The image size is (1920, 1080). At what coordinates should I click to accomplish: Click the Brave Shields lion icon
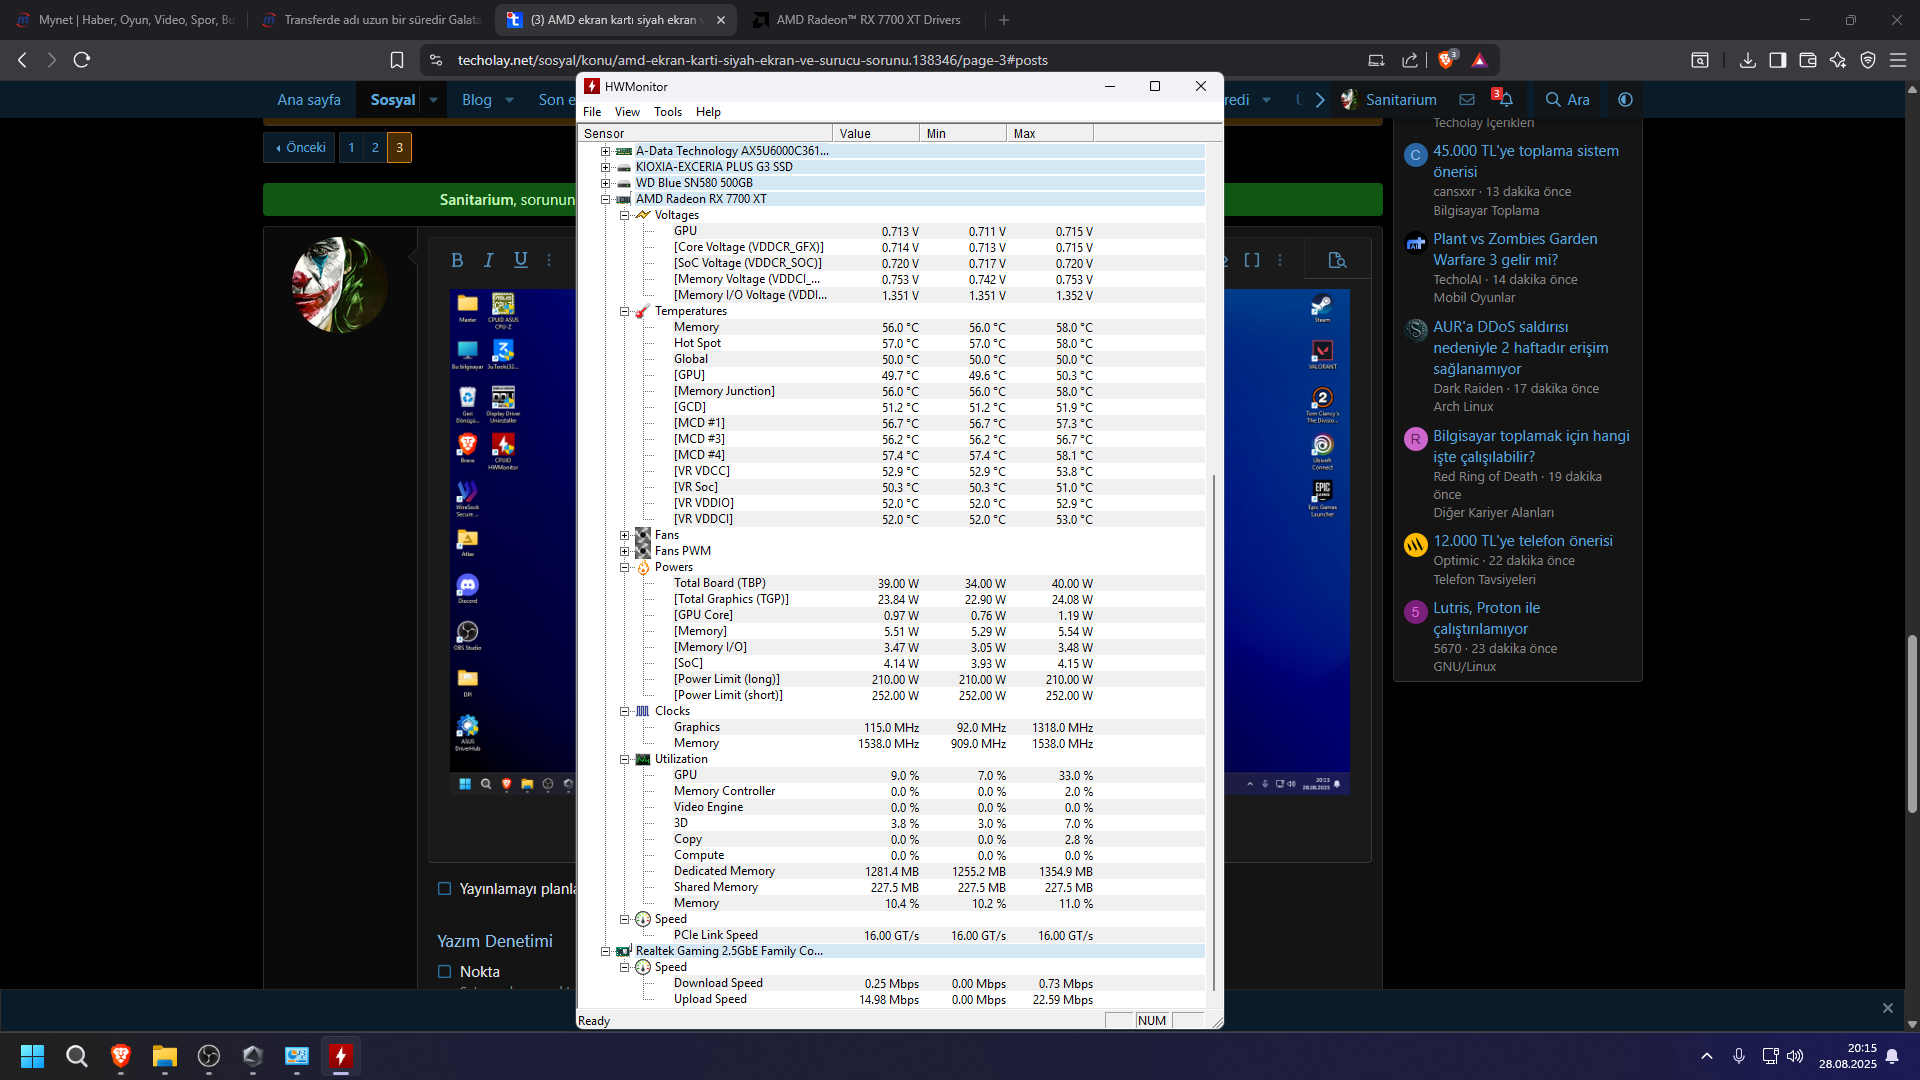pyautogui.click(x=1446, y=60)
